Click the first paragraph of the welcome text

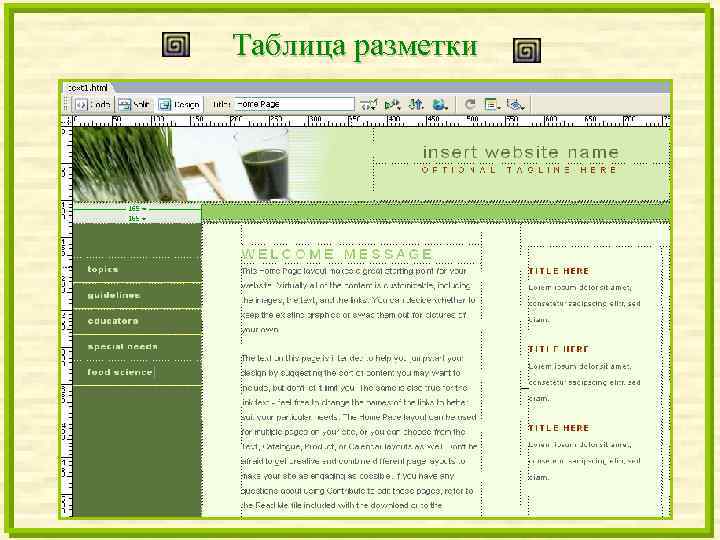tap(359, 300)
